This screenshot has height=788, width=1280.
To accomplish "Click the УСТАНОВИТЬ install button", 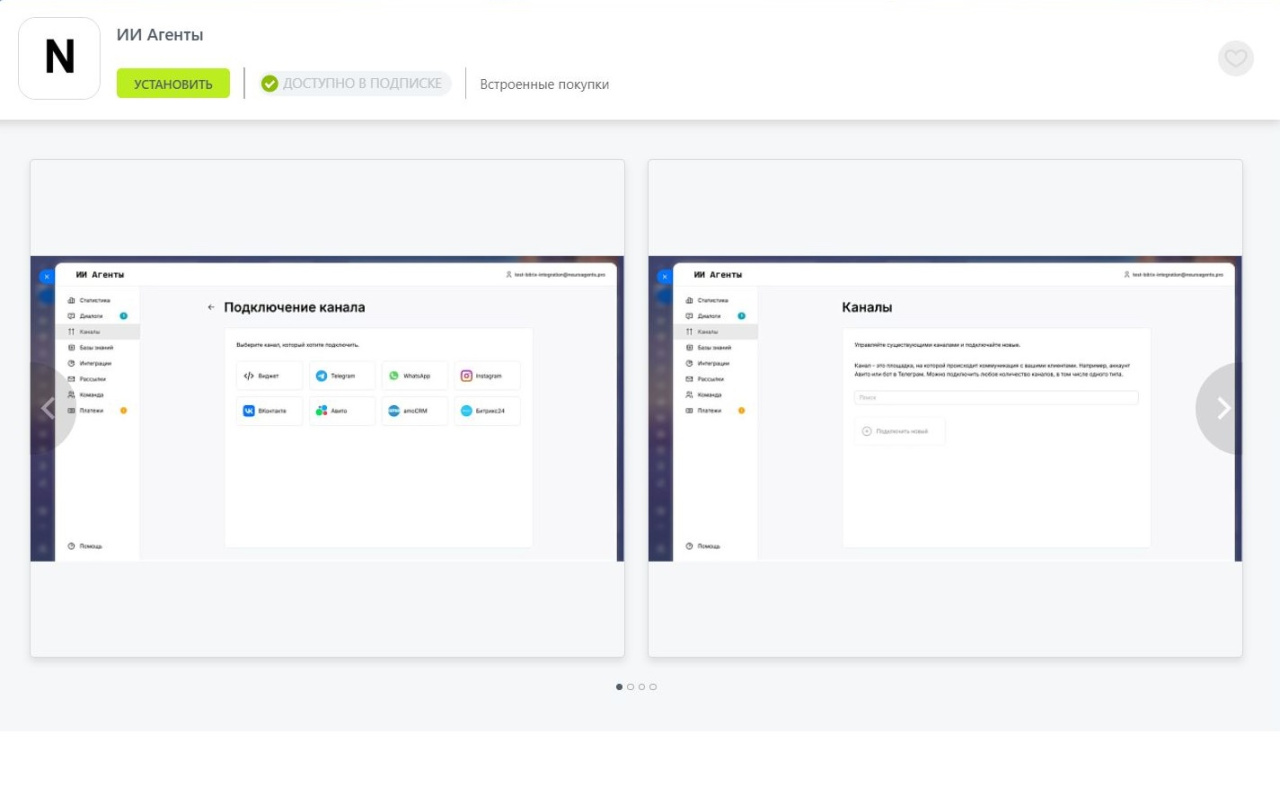I will [x=173, y=84].
